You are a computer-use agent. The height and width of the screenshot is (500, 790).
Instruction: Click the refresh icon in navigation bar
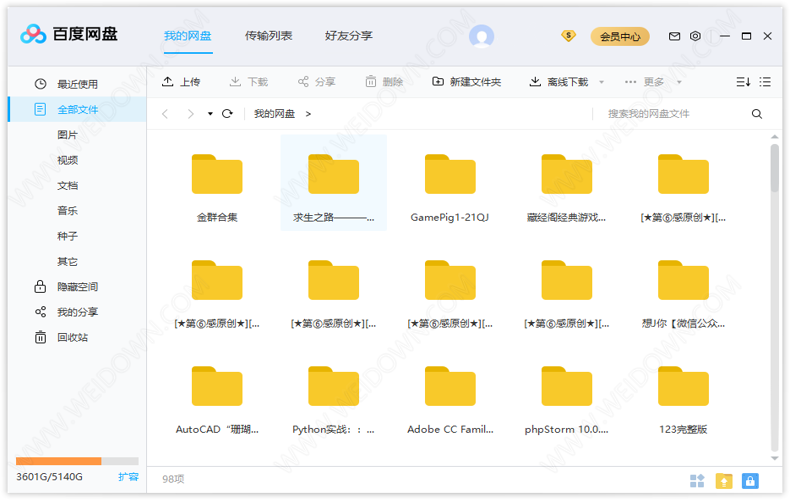tap(227, 114)
